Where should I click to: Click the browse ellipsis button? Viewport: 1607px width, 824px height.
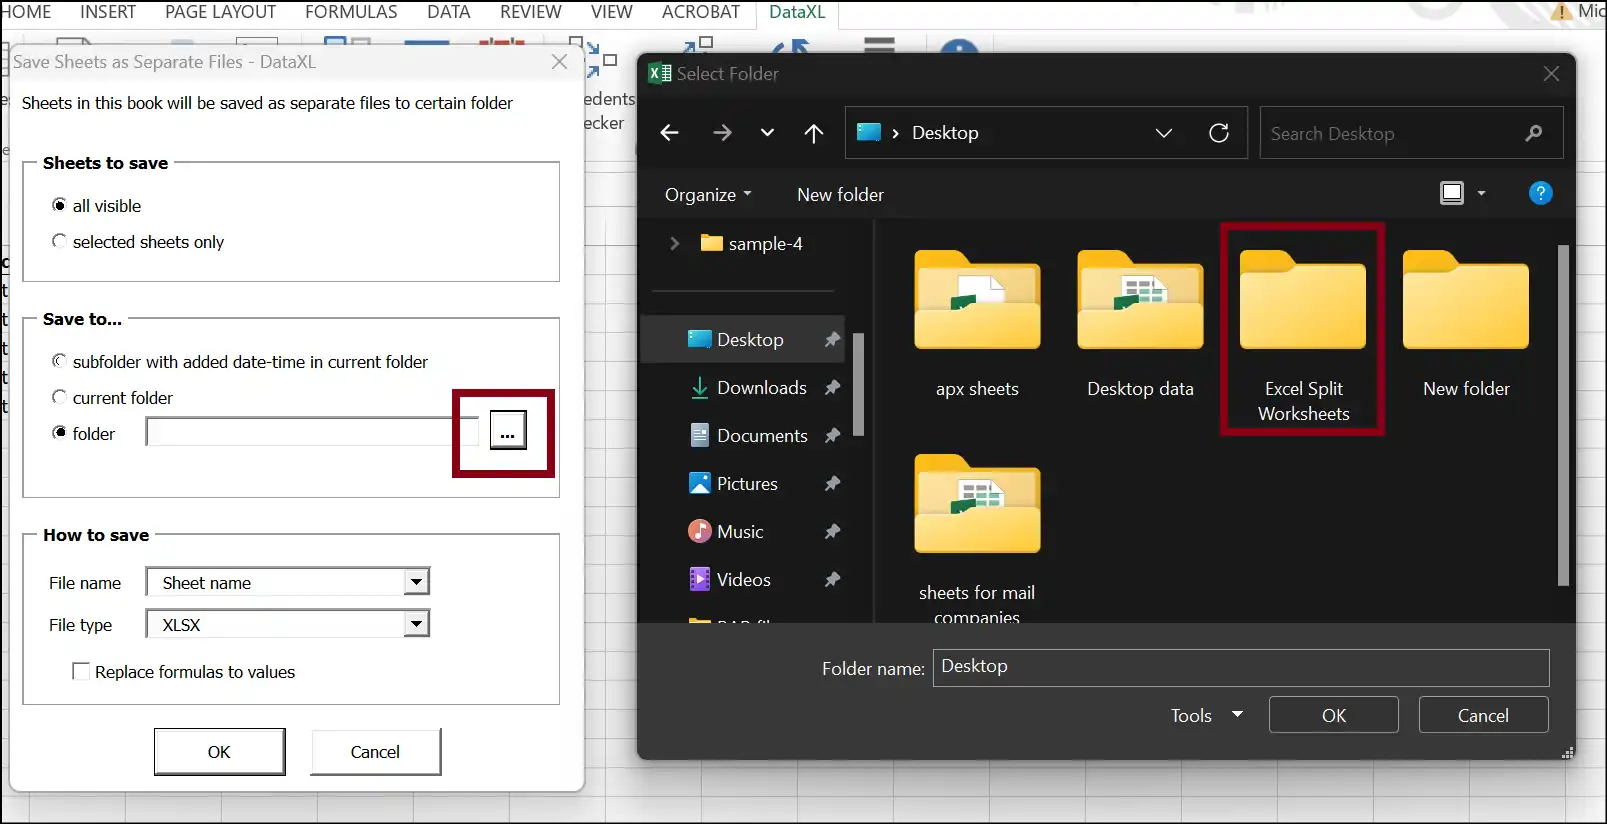point(508,431)
